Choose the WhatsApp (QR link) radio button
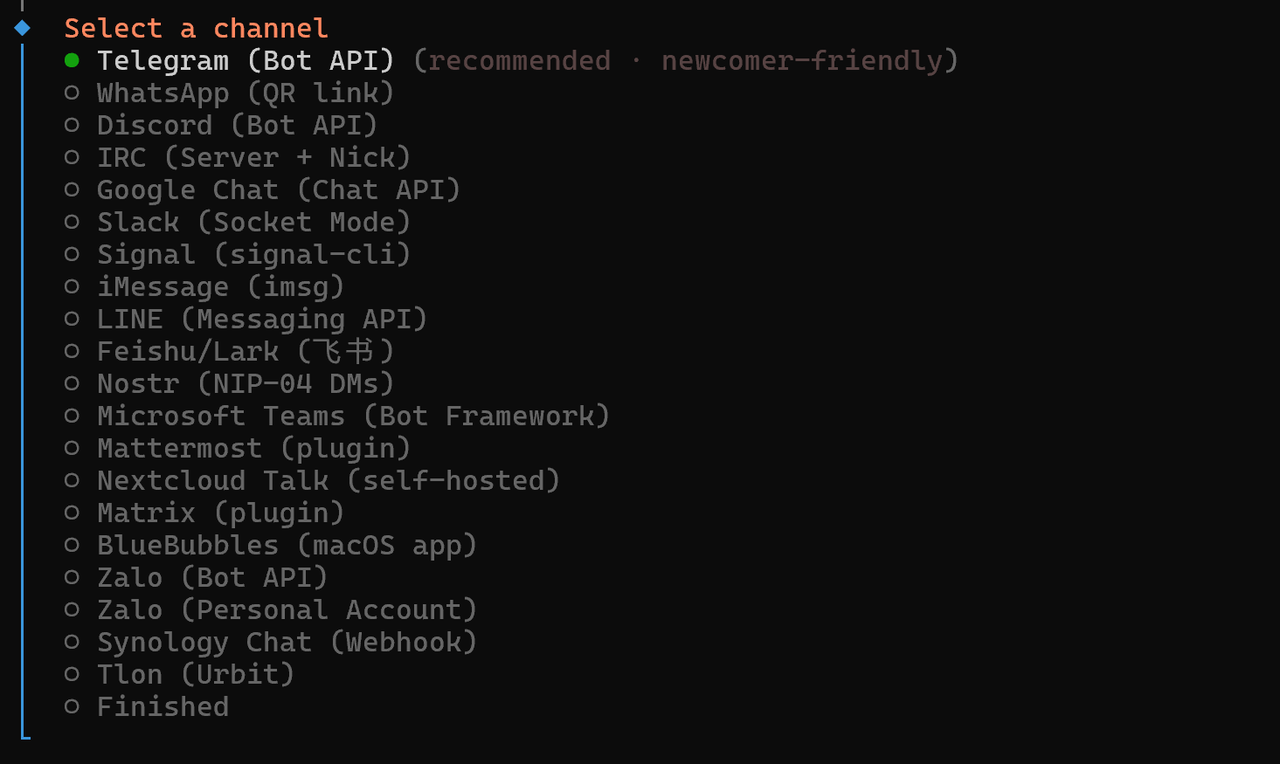This screenshot has width=1280, height=764. click(x=72, y=93)
